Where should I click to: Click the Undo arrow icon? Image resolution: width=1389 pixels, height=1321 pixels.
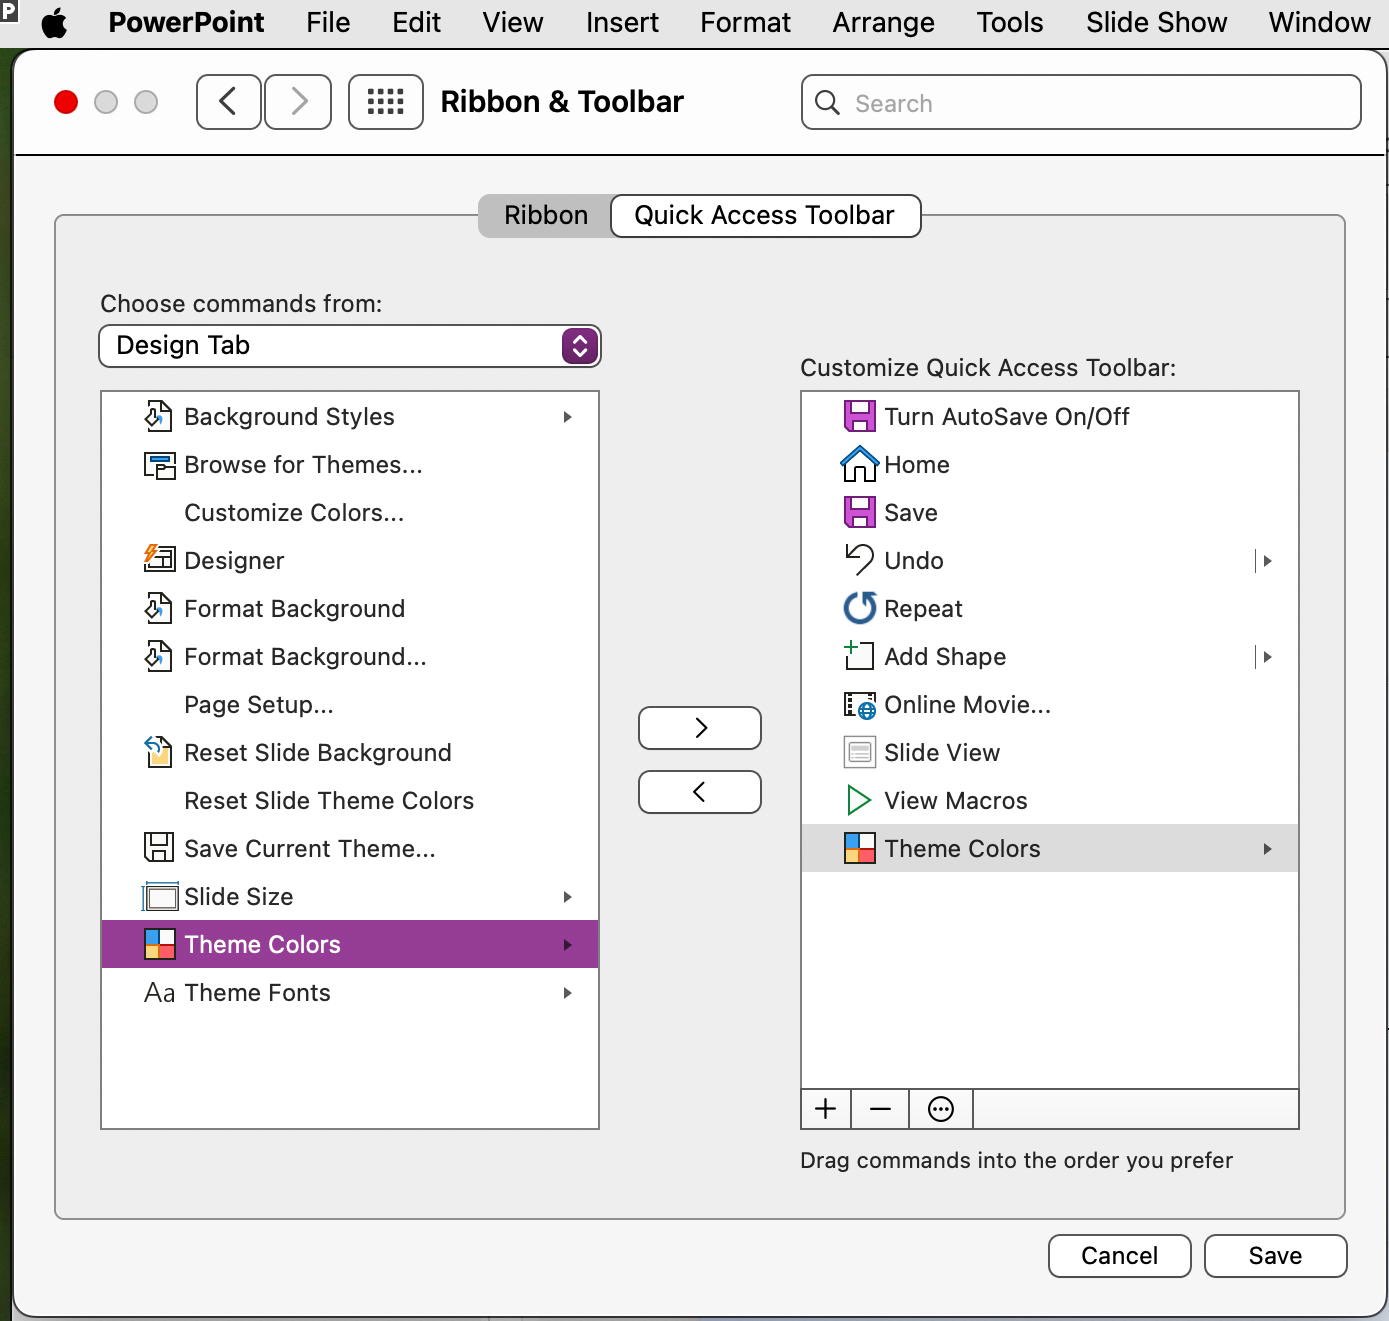point(859,560)
